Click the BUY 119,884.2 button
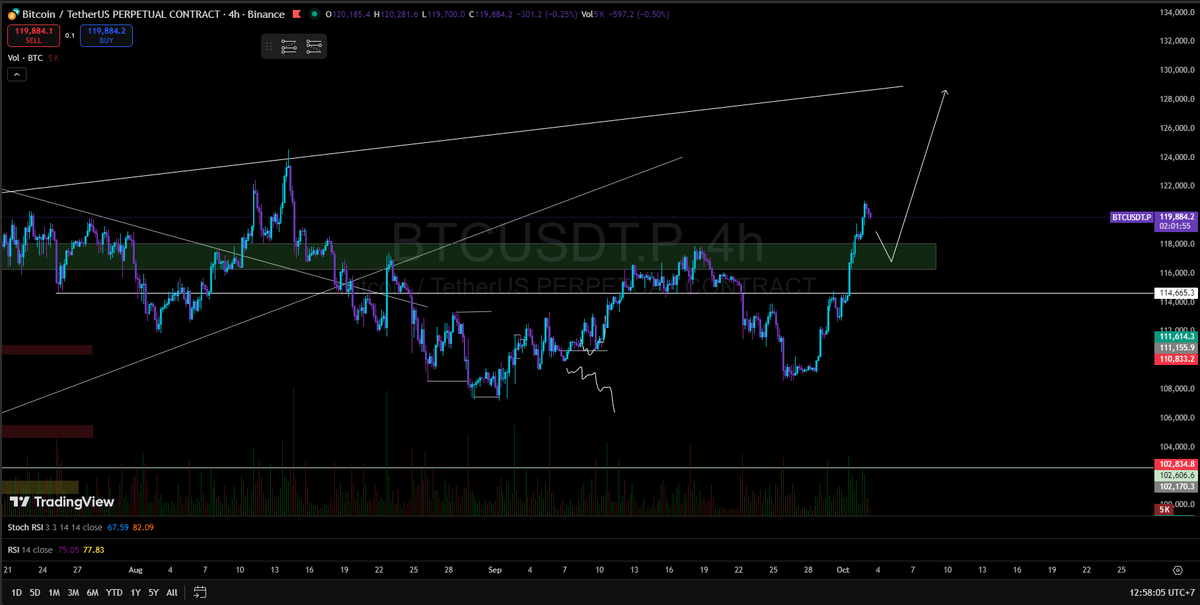Image resolution: width=1200 pixels, height=605 pixels. pos(105,36)
